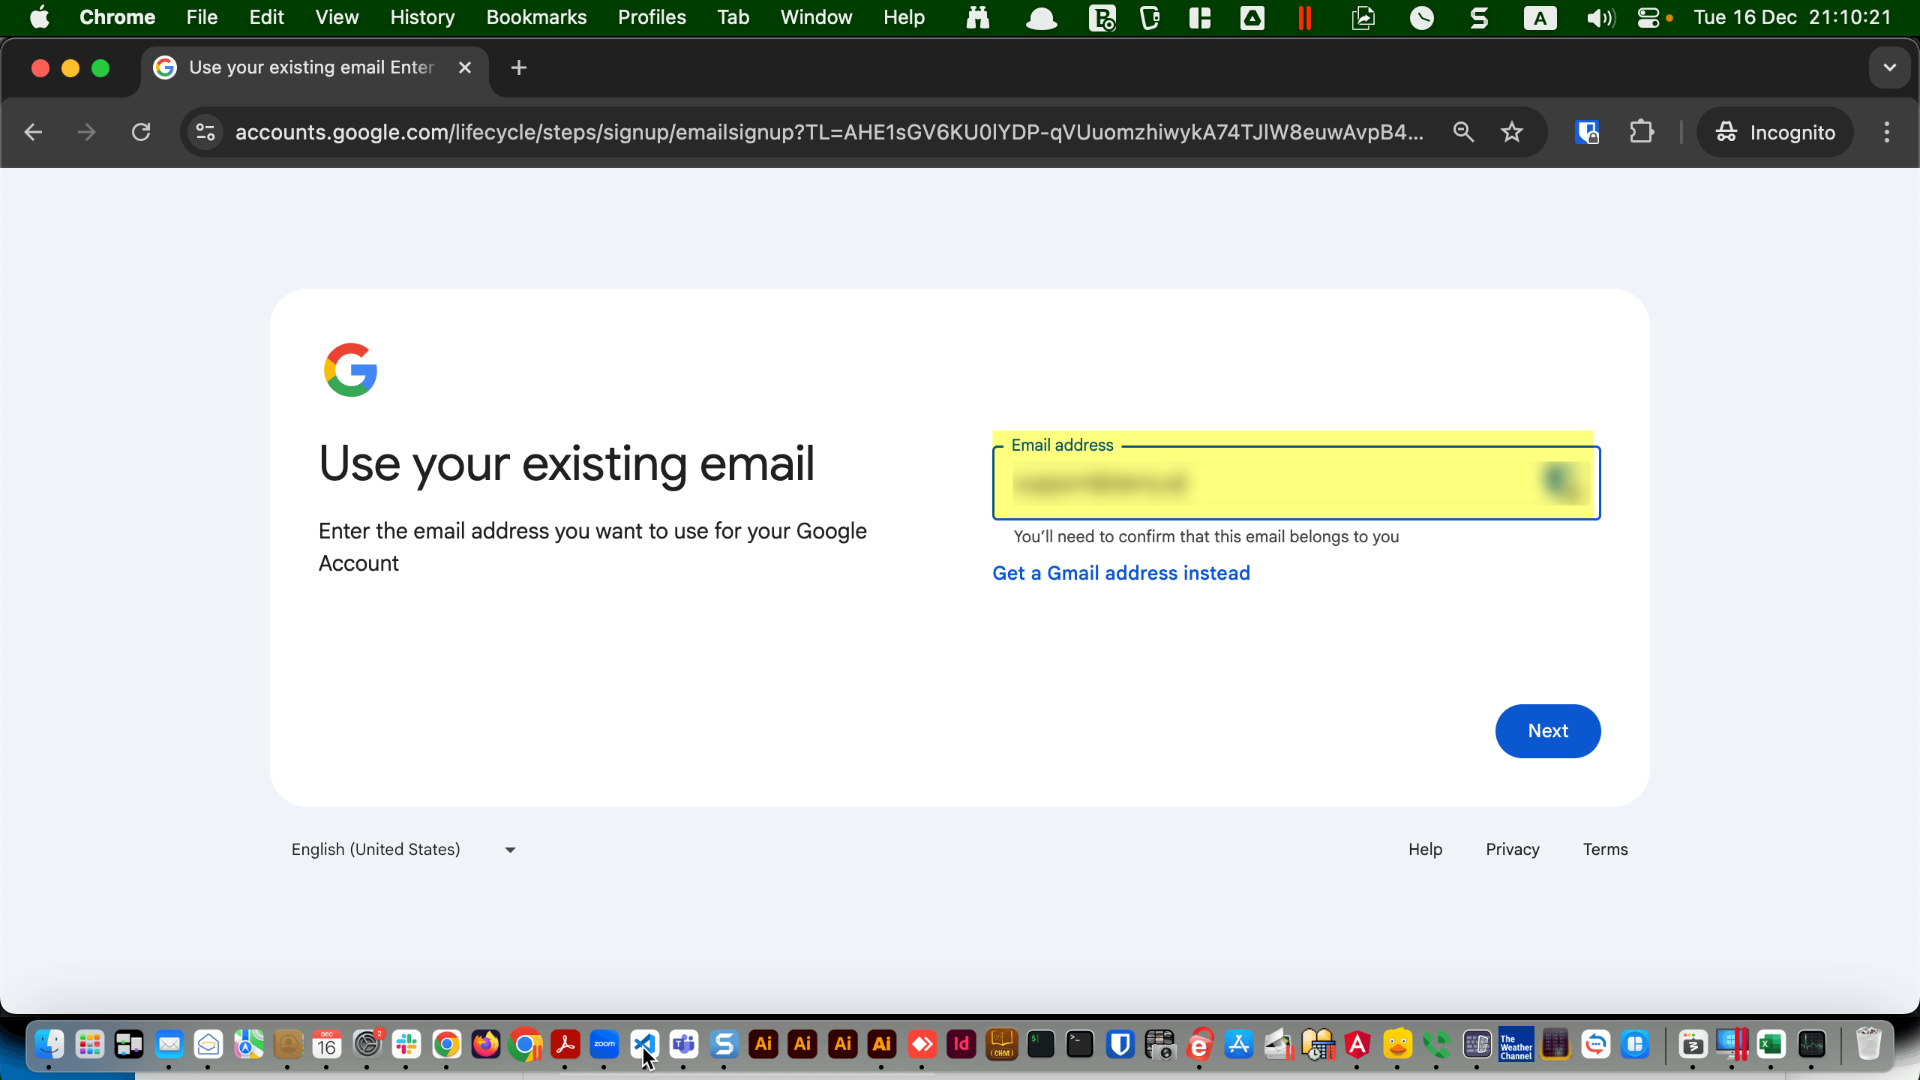Click the Next button
1920x1080 pixels.
(1547, 731)
